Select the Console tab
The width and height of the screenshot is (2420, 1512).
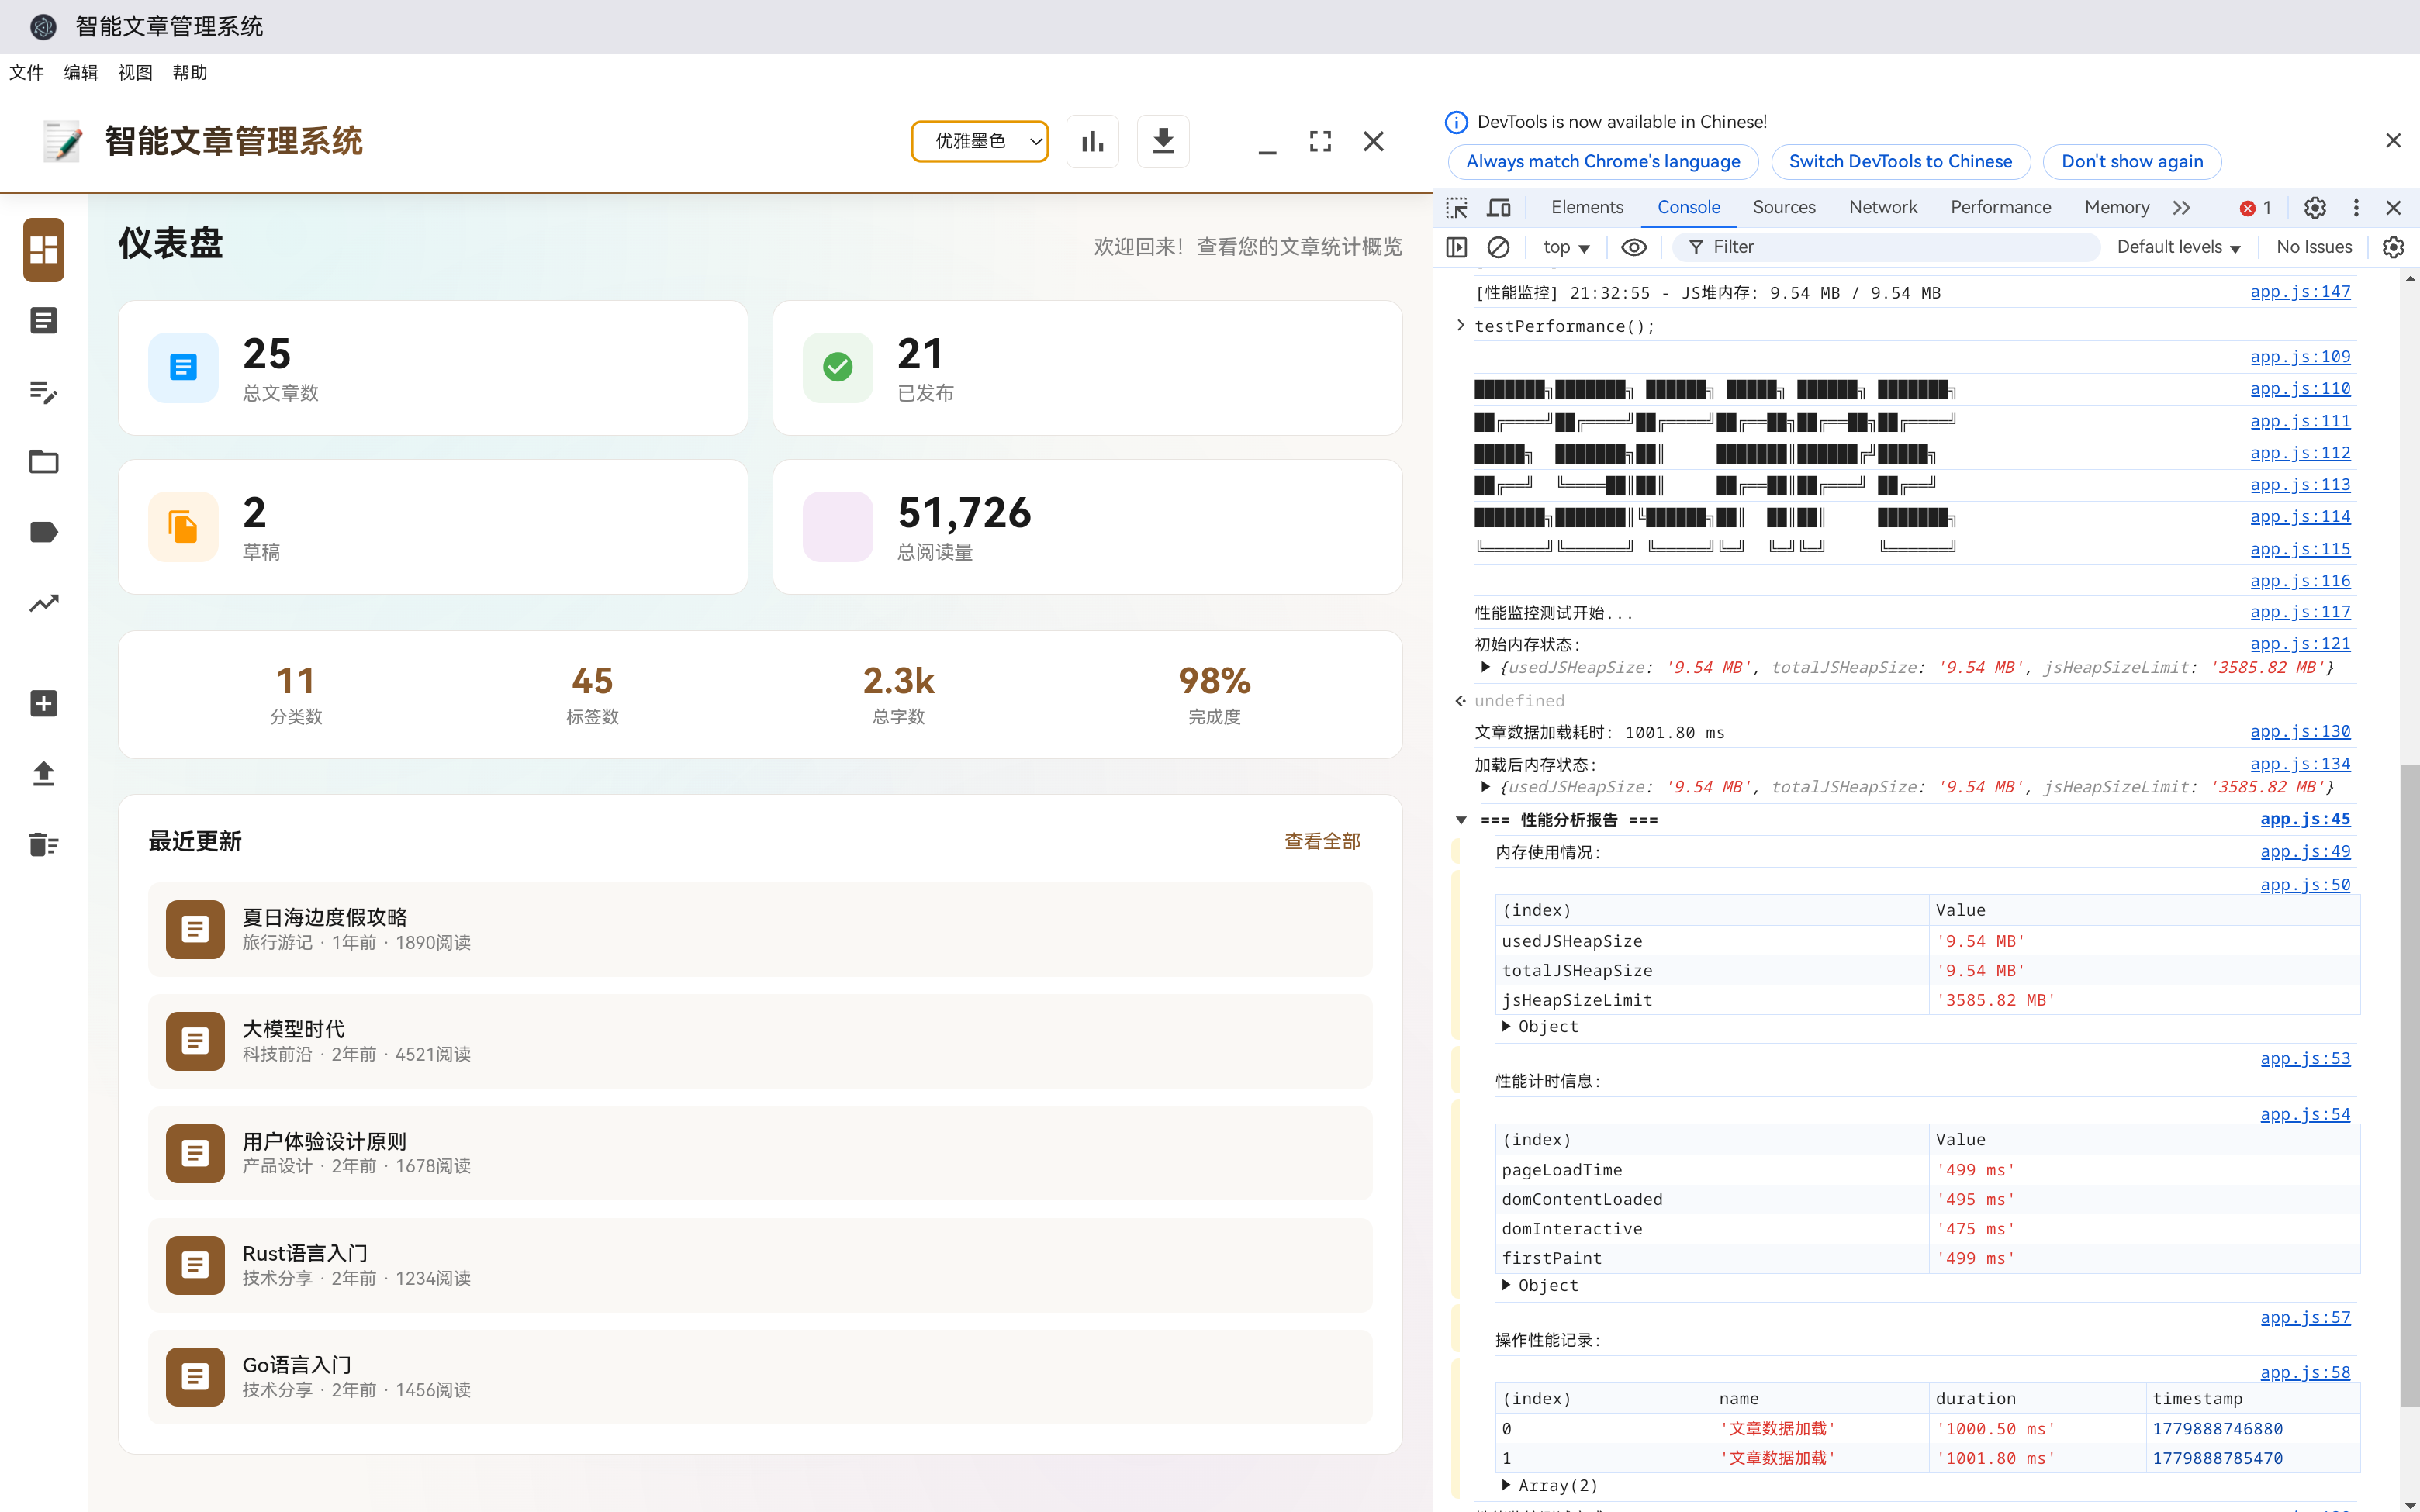click(1688, 207)
